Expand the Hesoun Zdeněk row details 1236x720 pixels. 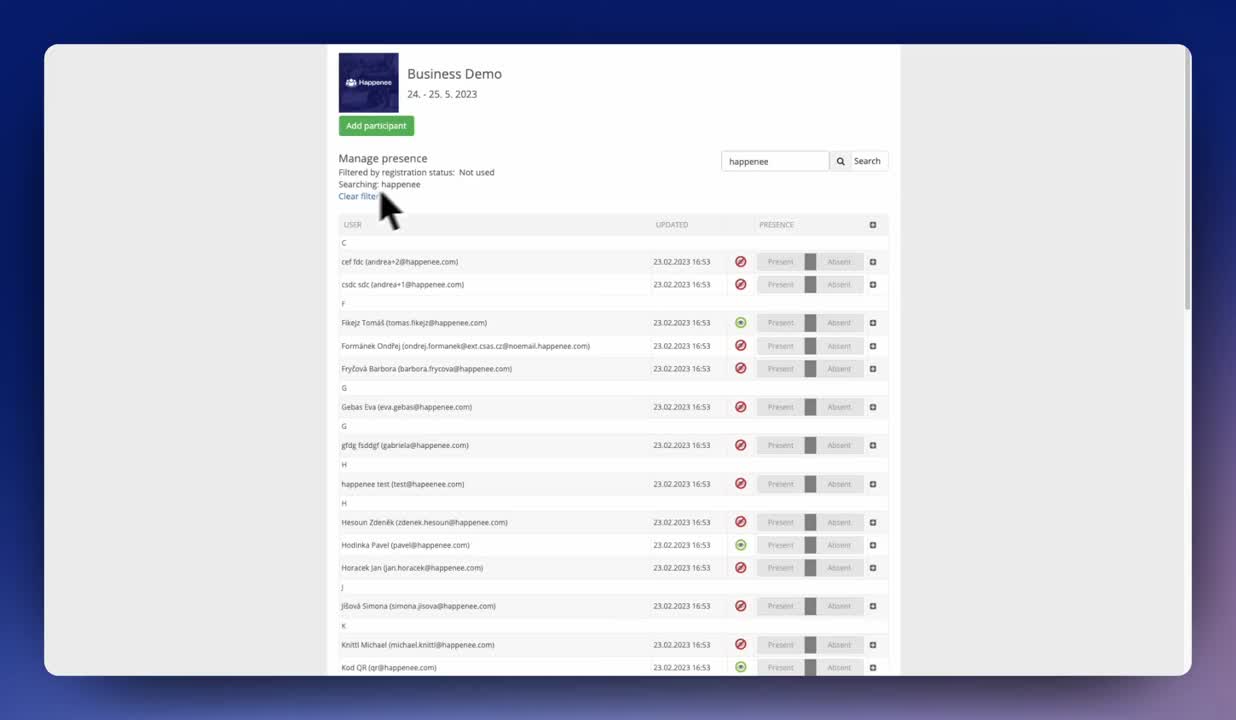873,523
